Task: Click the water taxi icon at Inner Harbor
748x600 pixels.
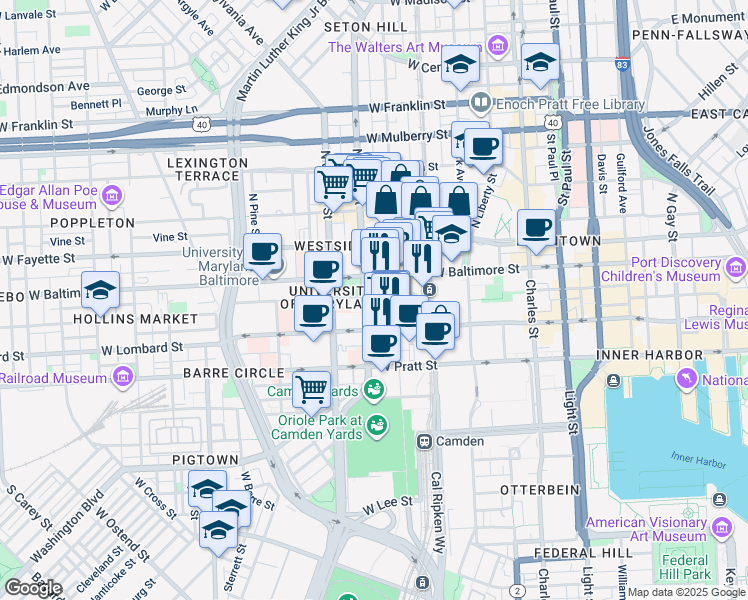Action: [613, 381]
